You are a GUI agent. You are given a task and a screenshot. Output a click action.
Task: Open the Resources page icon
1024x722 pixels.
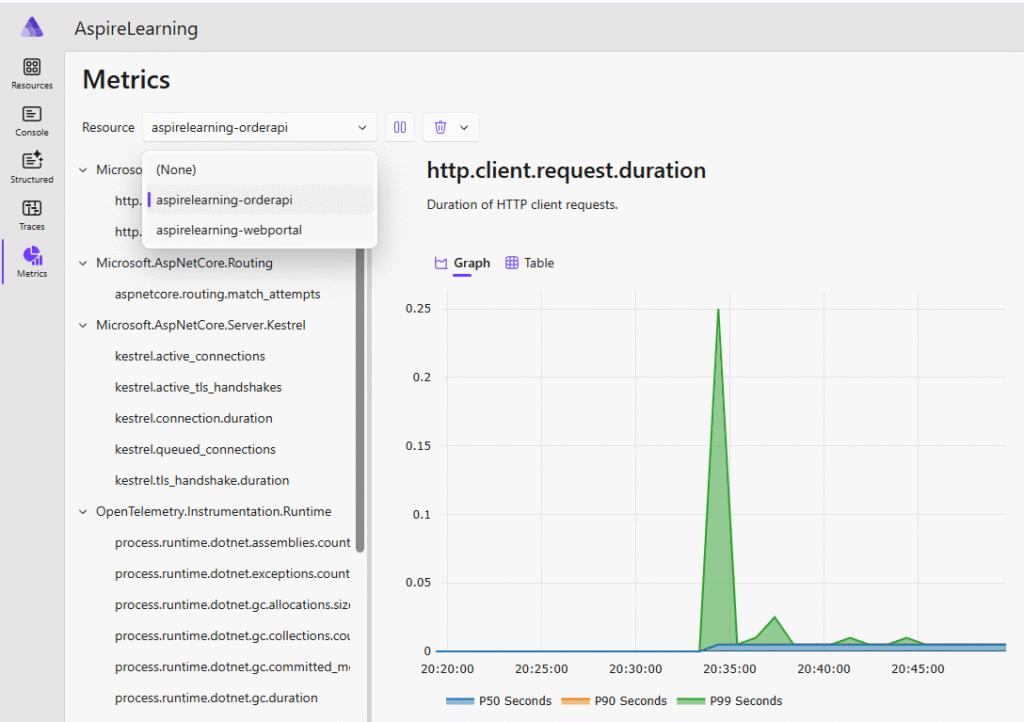31,67
